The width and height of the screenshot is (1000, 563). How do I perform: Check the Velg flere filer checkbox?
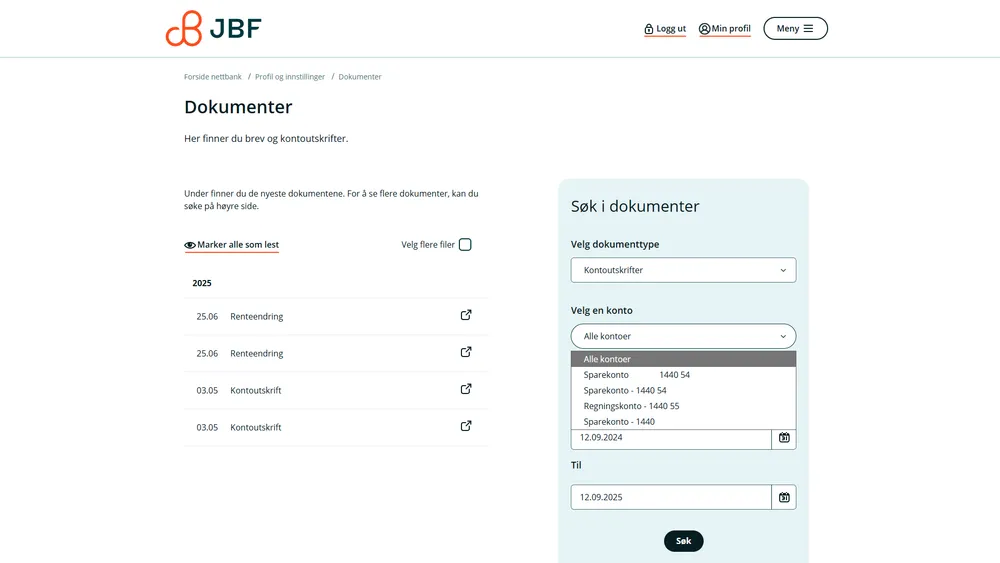tap(465, 245)
